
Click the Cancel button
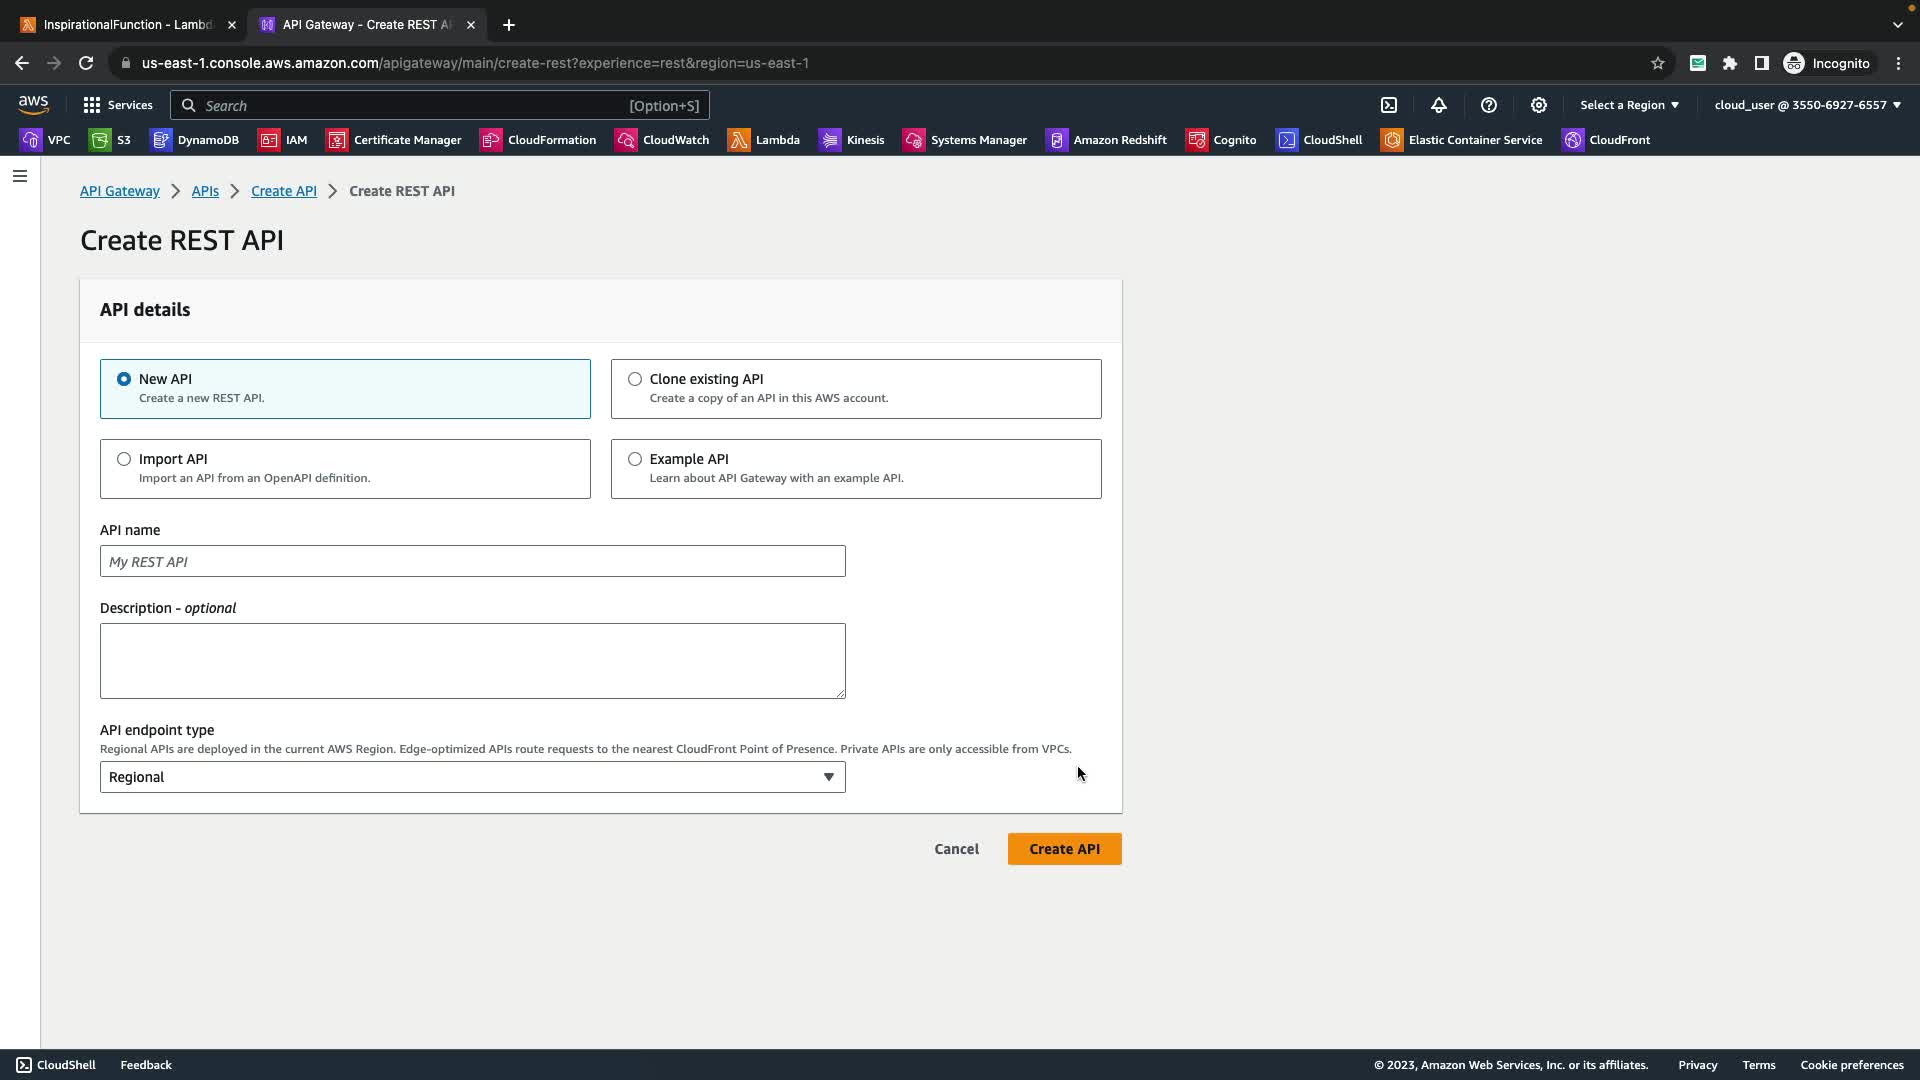click(956, 849)
